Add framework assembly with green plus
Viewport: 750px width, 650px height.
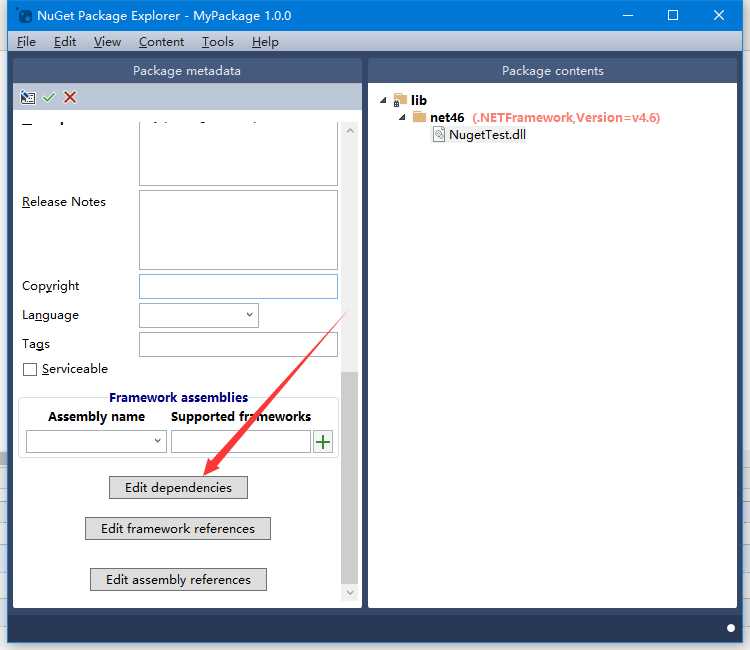pos(323,441)
